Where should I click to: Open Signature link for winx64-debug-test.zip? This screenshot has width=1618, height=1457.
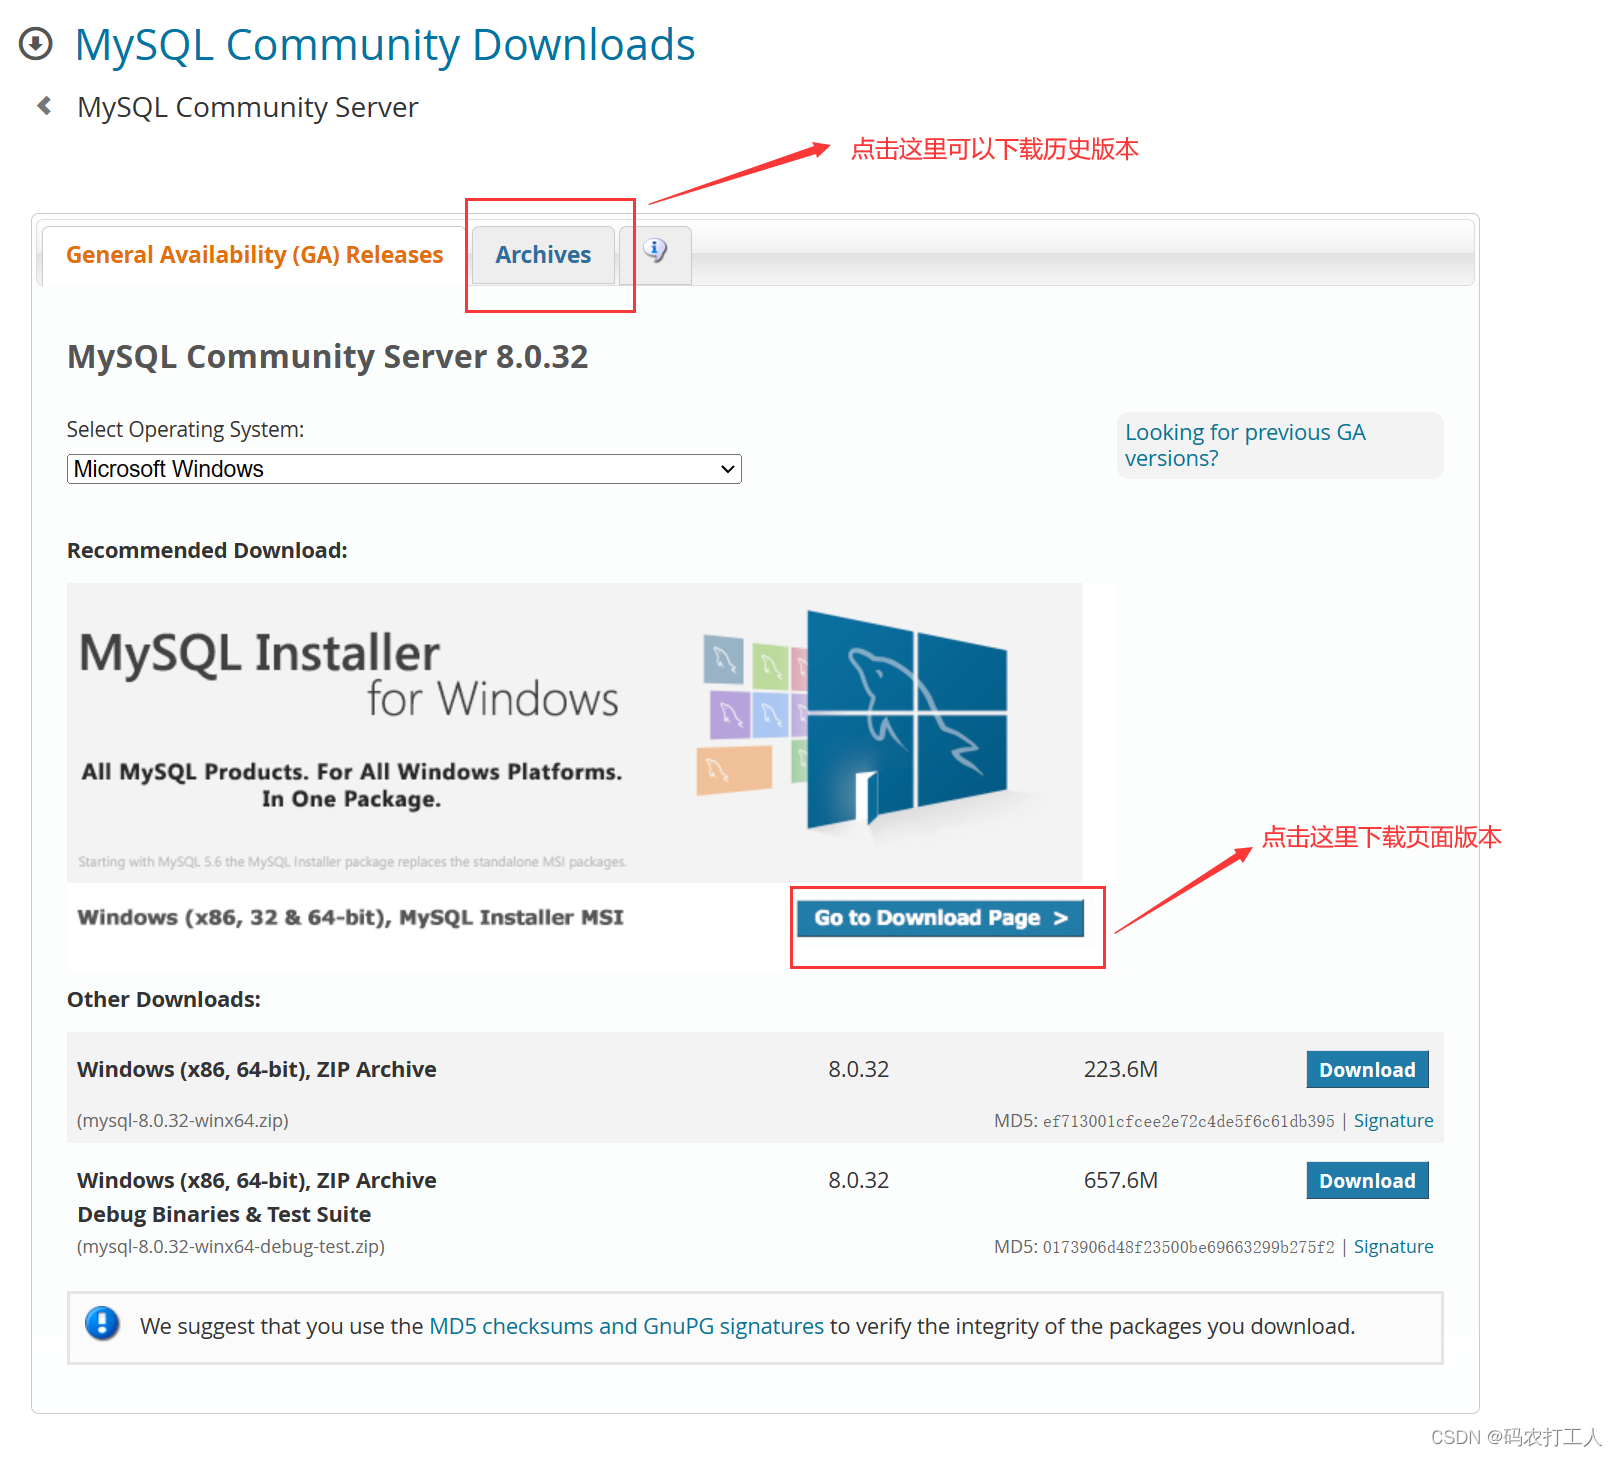pos(1393,1247)
